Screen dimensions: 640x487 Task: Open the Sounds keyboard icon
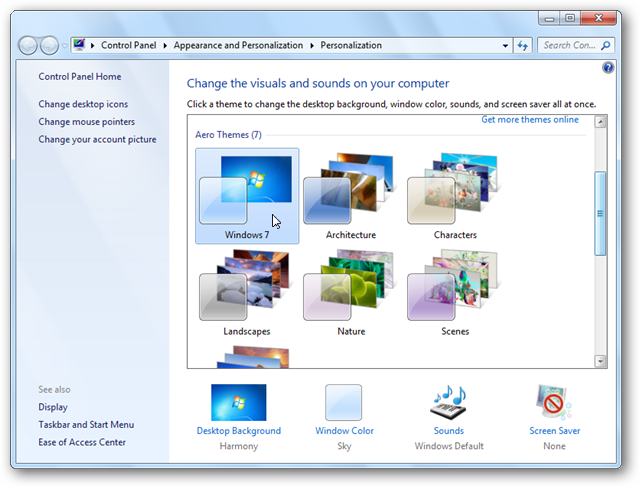[449, 402]
